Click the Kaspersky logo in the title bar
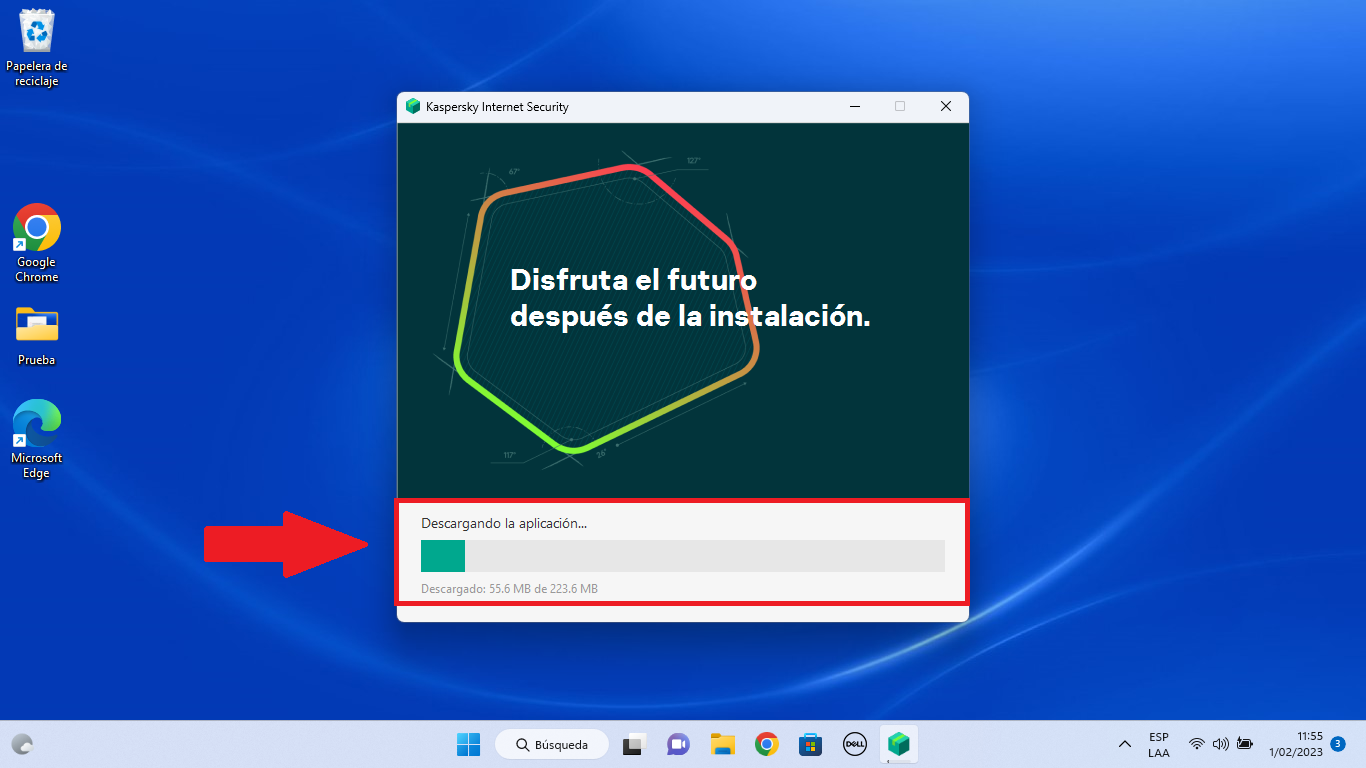The image size is (1366, 768). click(x=413, y=107)
